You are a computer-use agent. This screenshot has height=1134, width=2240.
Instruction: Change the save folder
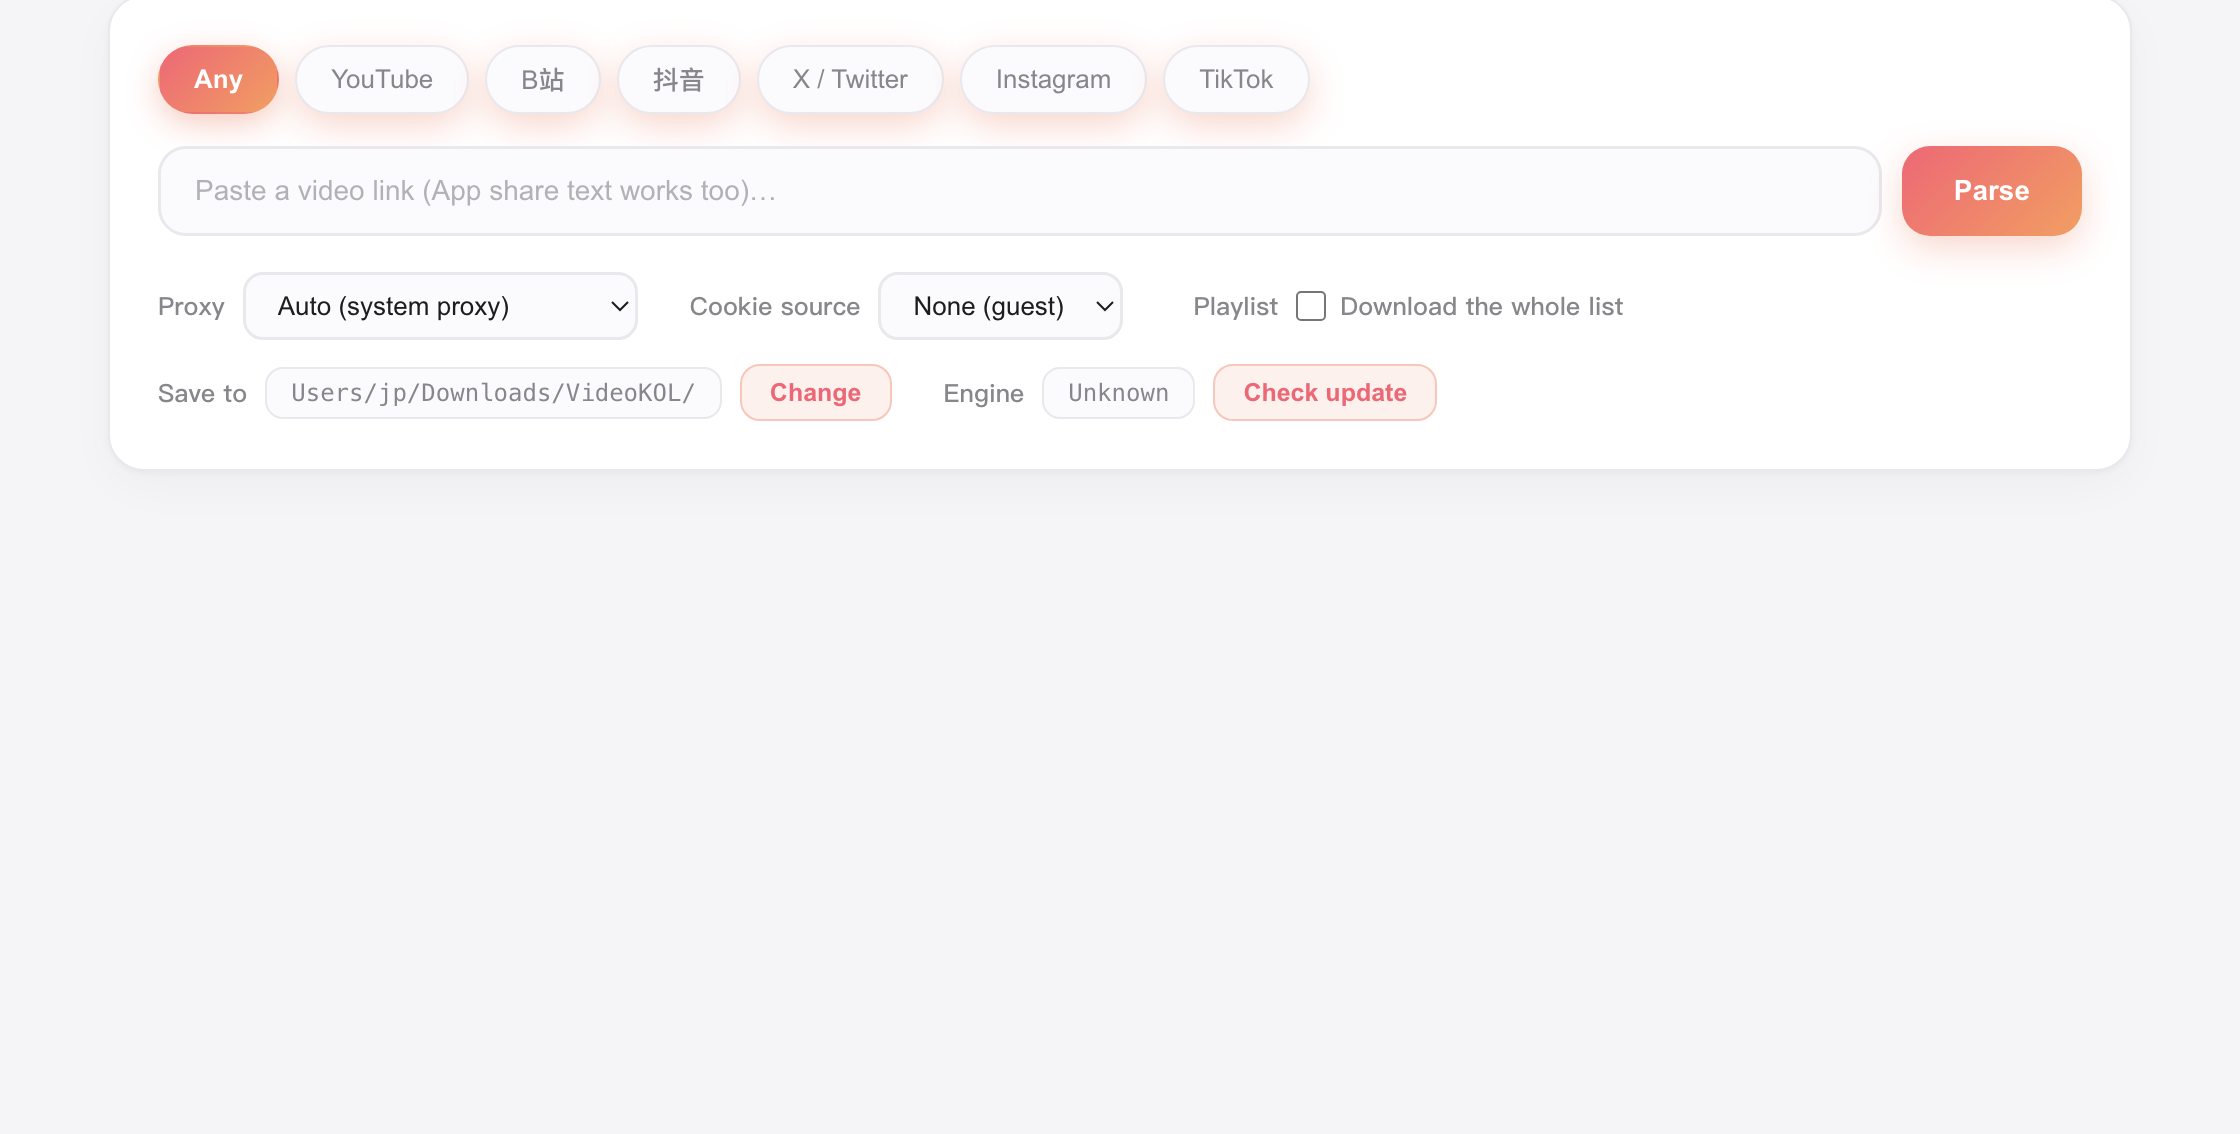click(x=816, y=393)
